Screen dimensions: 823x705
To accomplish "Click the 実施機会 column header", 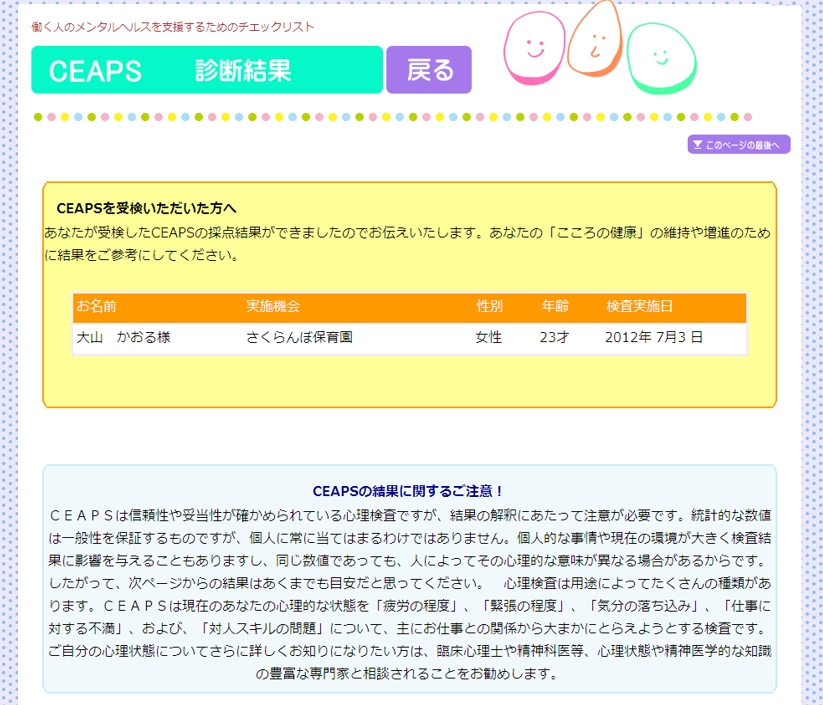I will tap(273, 306).
